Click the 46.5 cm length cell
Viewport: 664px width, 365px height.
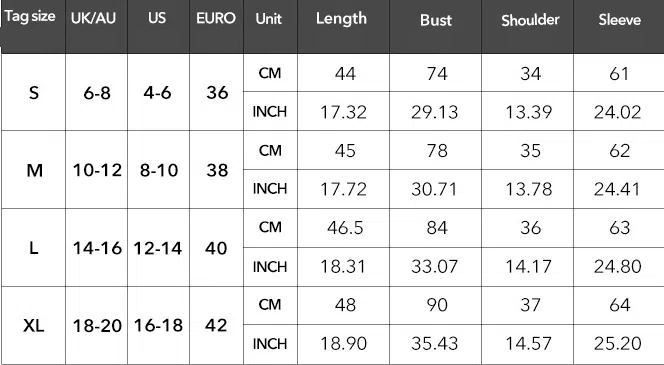coord(345,228)
